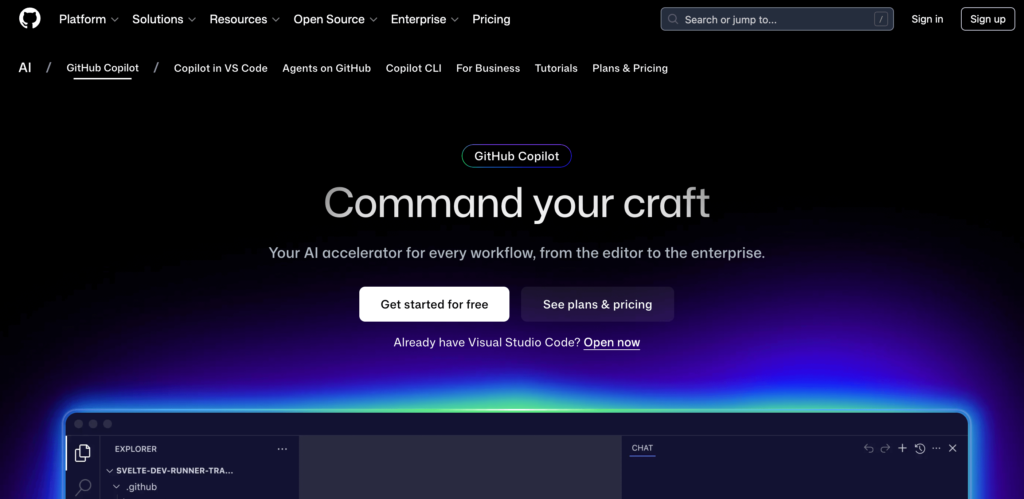1024x499 pixels.
Task: Close the chat panel with X
Action: [x=953, y=448]
